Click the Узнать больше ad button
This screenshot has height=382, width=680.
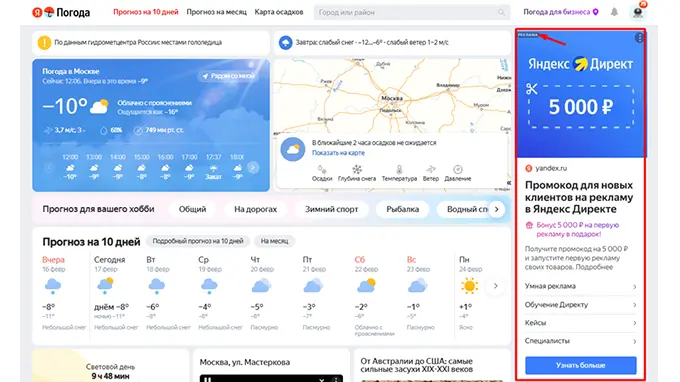[581, 366]
